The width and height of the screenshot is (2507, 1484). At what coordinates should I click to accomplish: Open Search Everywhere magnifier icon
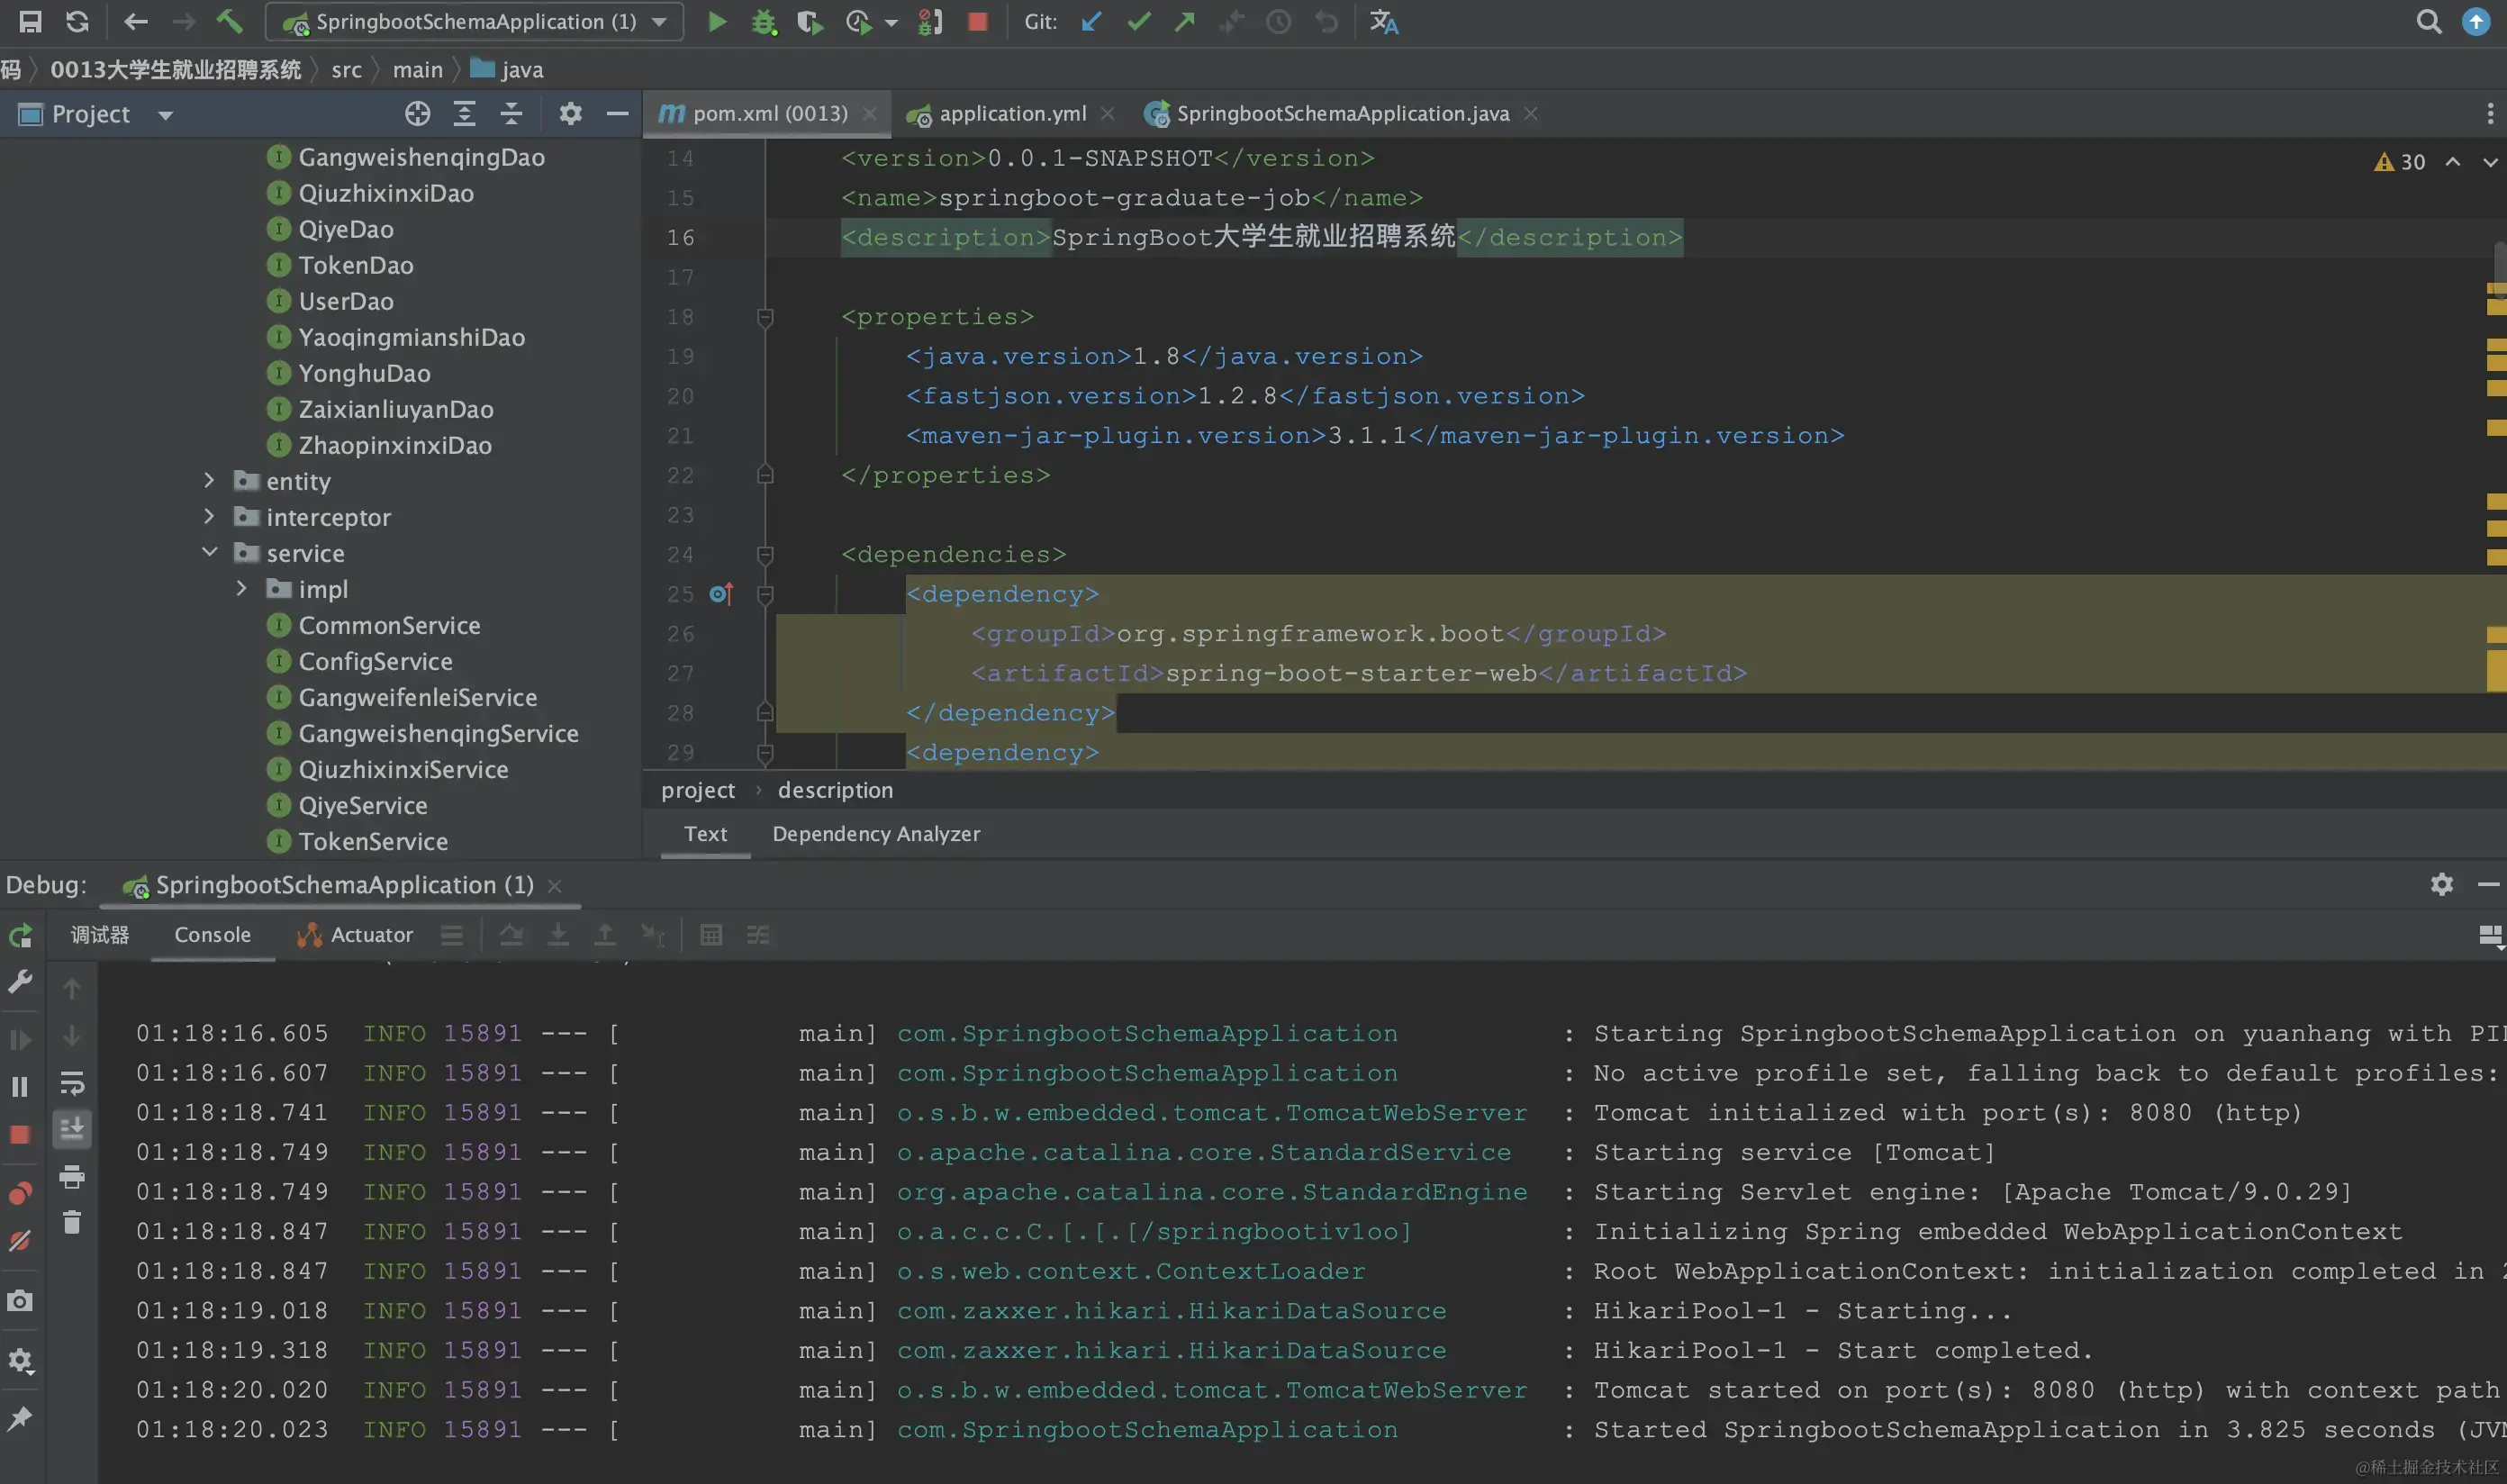point(2428,22)
